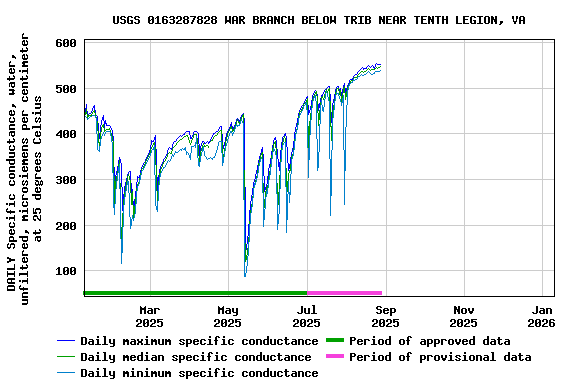Click legend text Daily minimum specific conductance
Screen dimensions: 576x384
click(x=199, y=373)
